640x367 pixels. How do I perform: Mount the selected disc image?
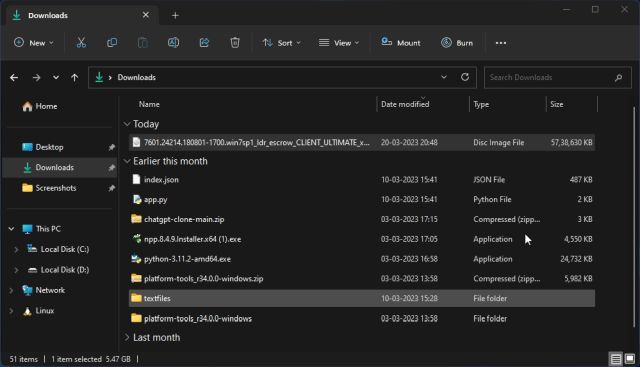click(400, 42)
